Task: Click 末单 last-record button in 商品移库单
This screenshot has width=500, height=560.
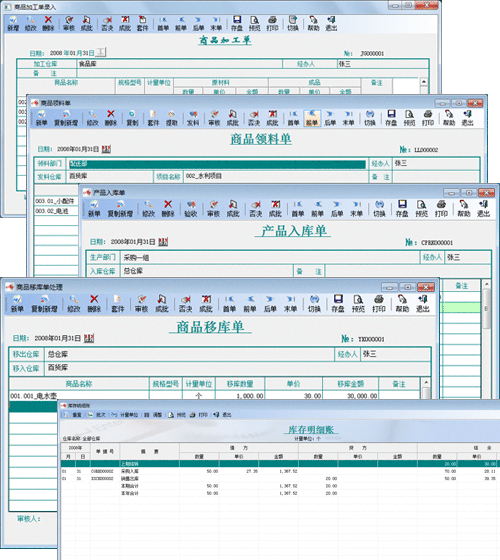Action: click(x=290, y=303)
